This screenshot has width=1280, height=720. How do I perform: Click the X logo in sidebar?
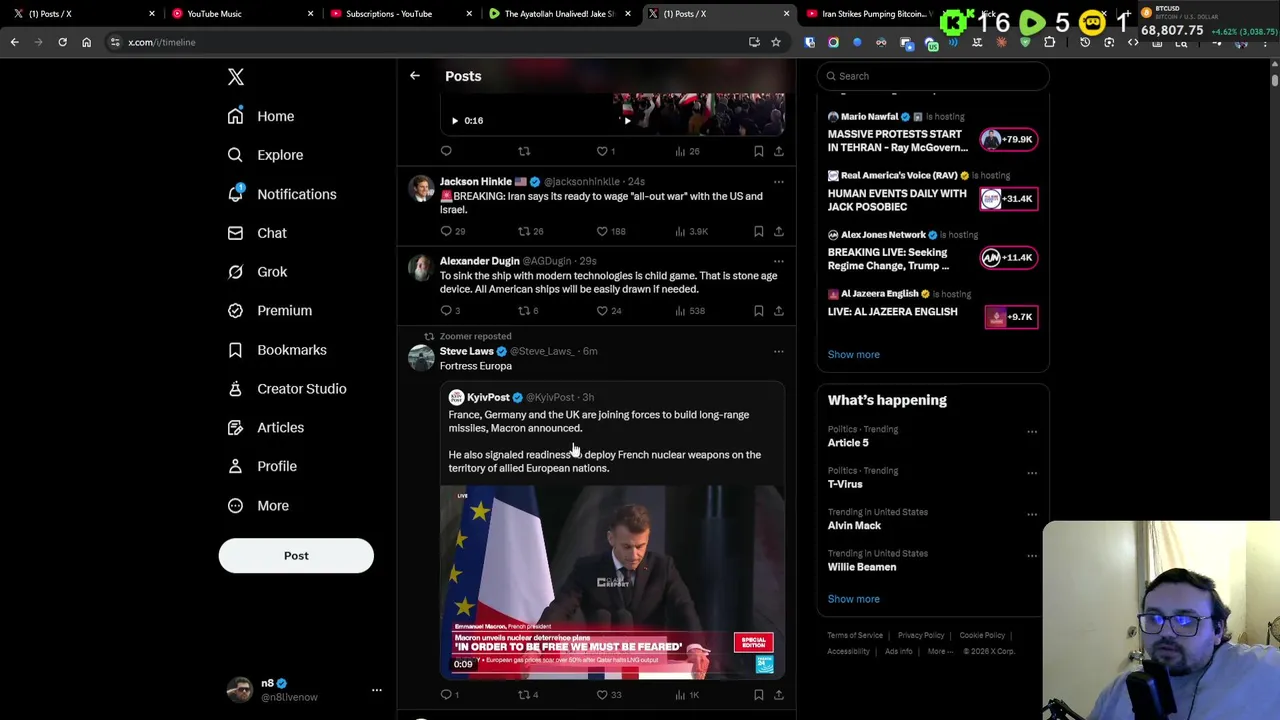pos(235,77)
